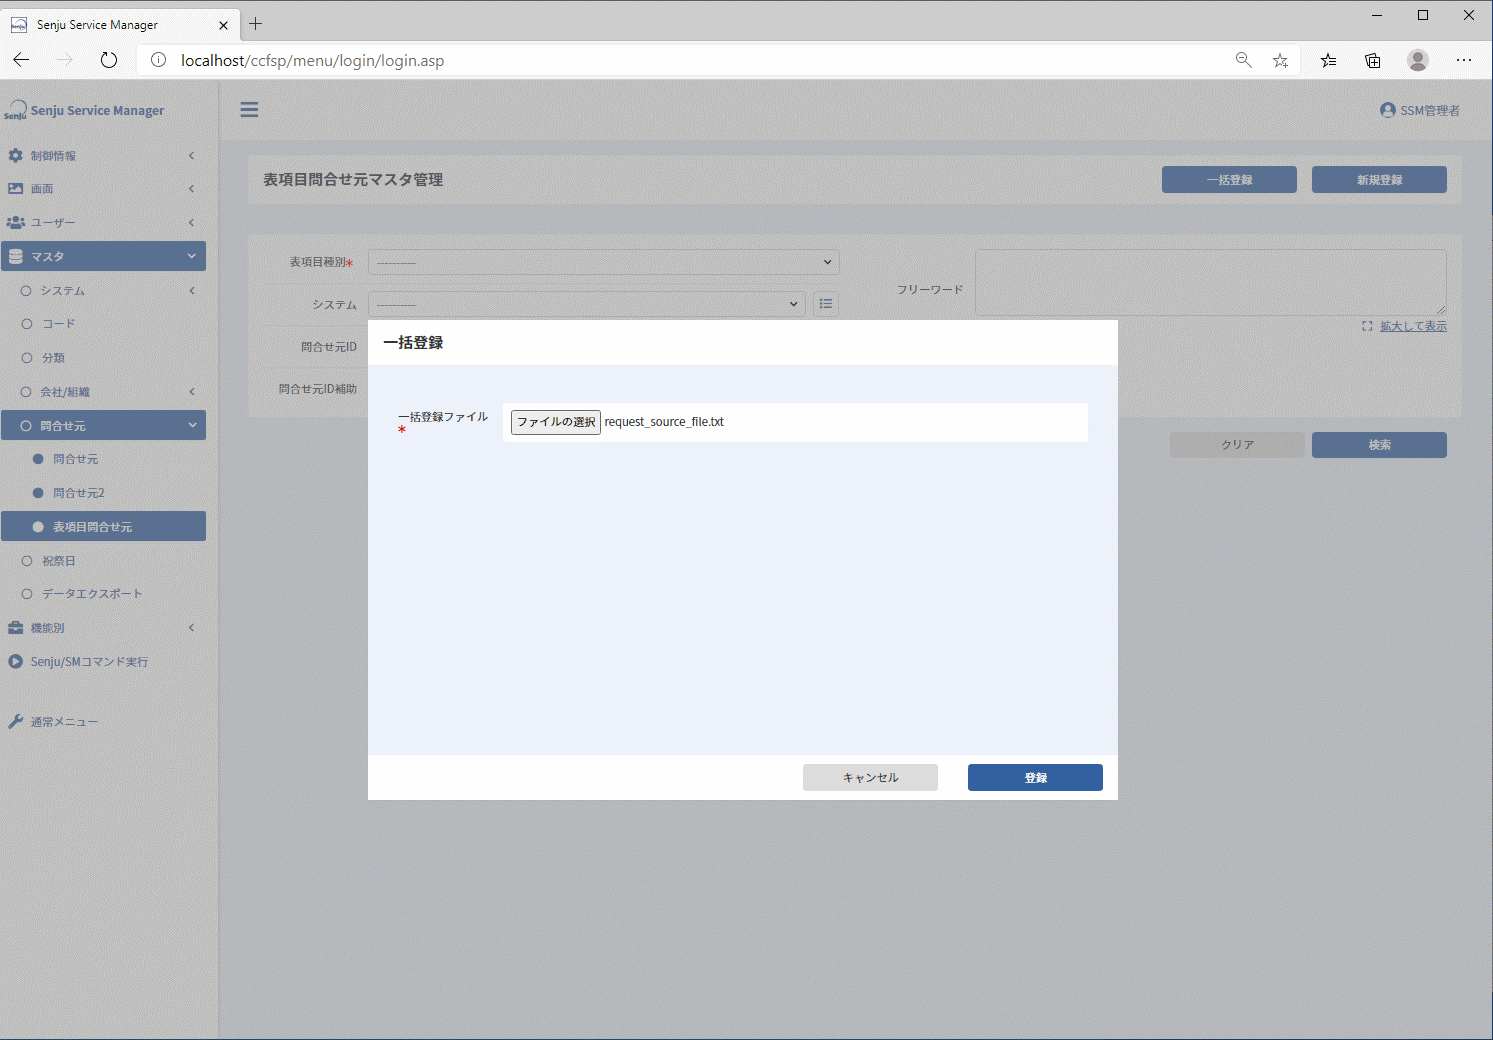
Task: Click the browser back arrow
Action: (21, 60)
